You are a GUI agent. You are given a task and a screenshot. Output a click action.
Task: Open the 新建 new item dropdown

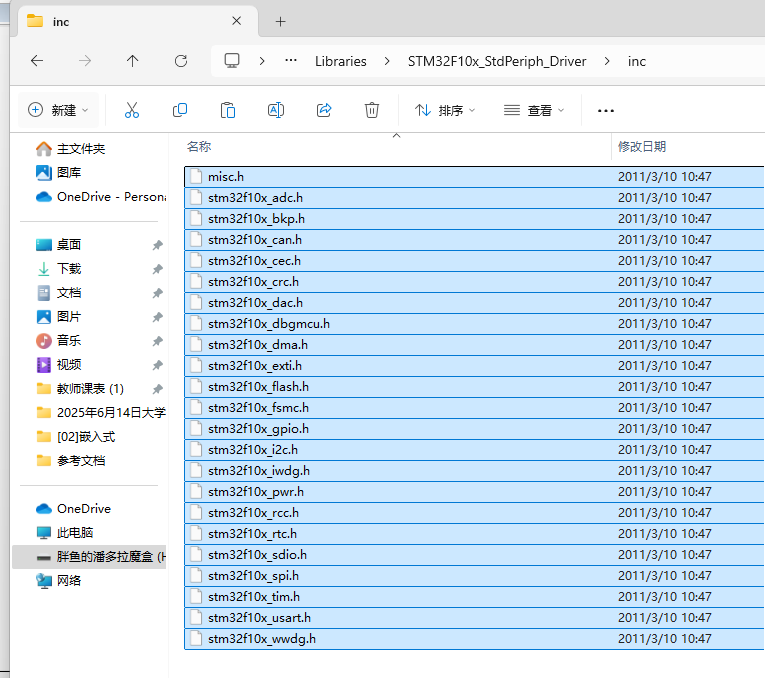59,110
